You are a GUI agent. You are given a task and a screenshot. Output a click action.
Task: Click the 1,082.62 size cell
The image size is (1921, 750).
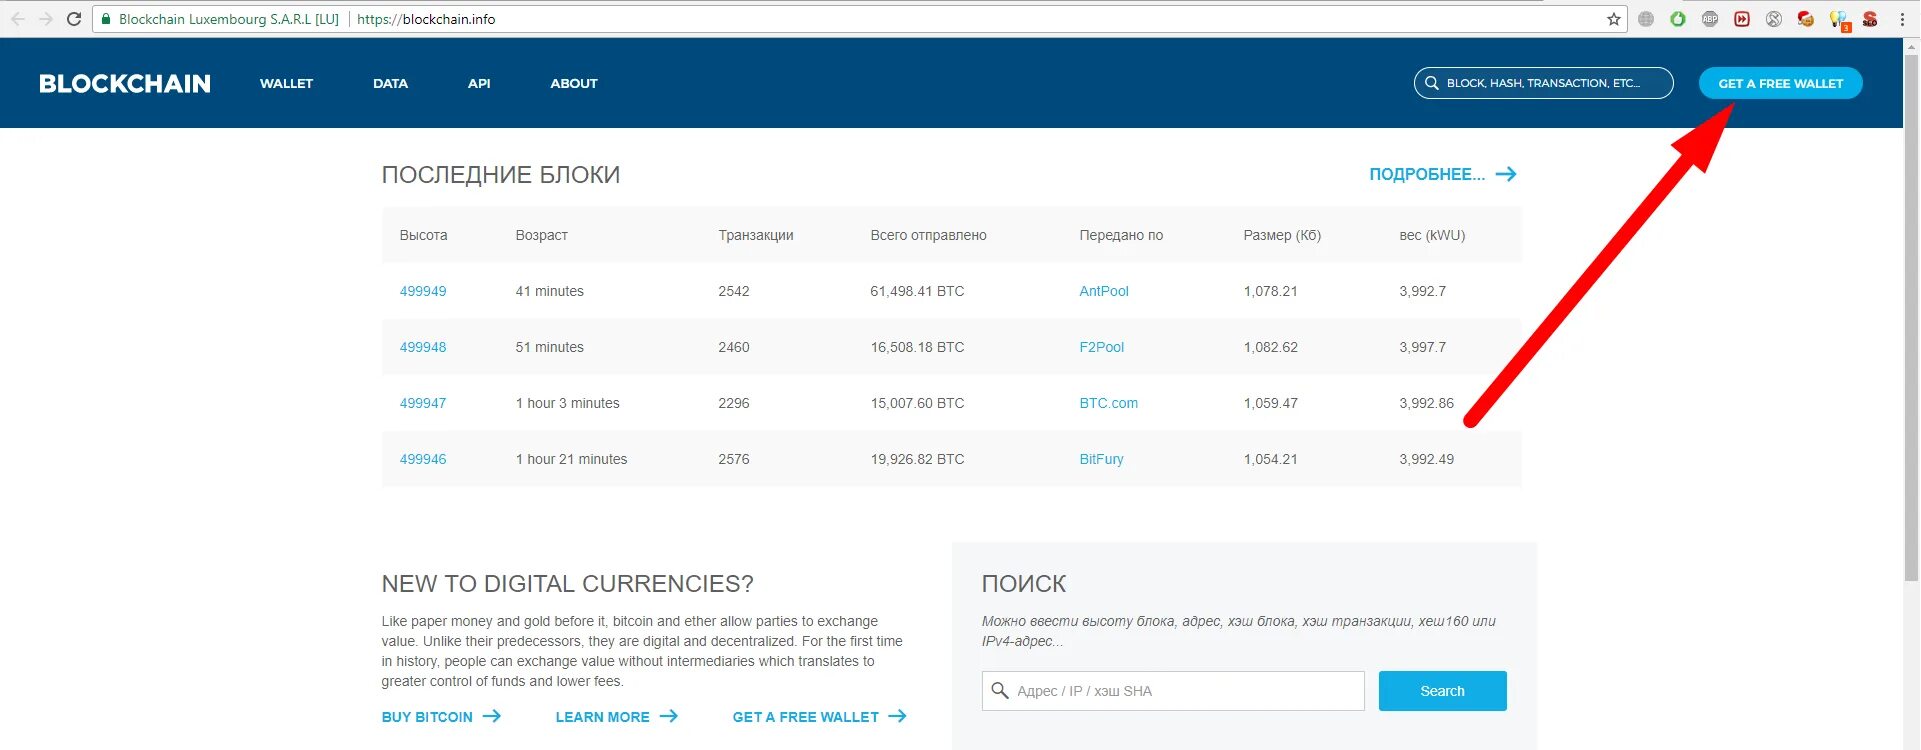click(x=1270, y=347)
